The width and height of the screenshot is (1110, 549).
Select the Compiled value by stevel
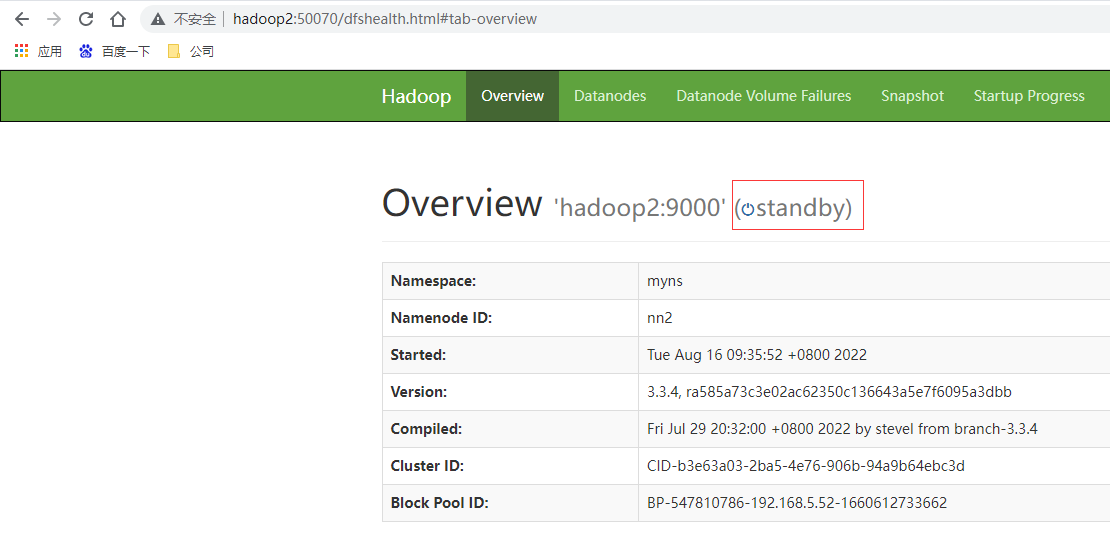pyautogui.click(x=842, y=429)
